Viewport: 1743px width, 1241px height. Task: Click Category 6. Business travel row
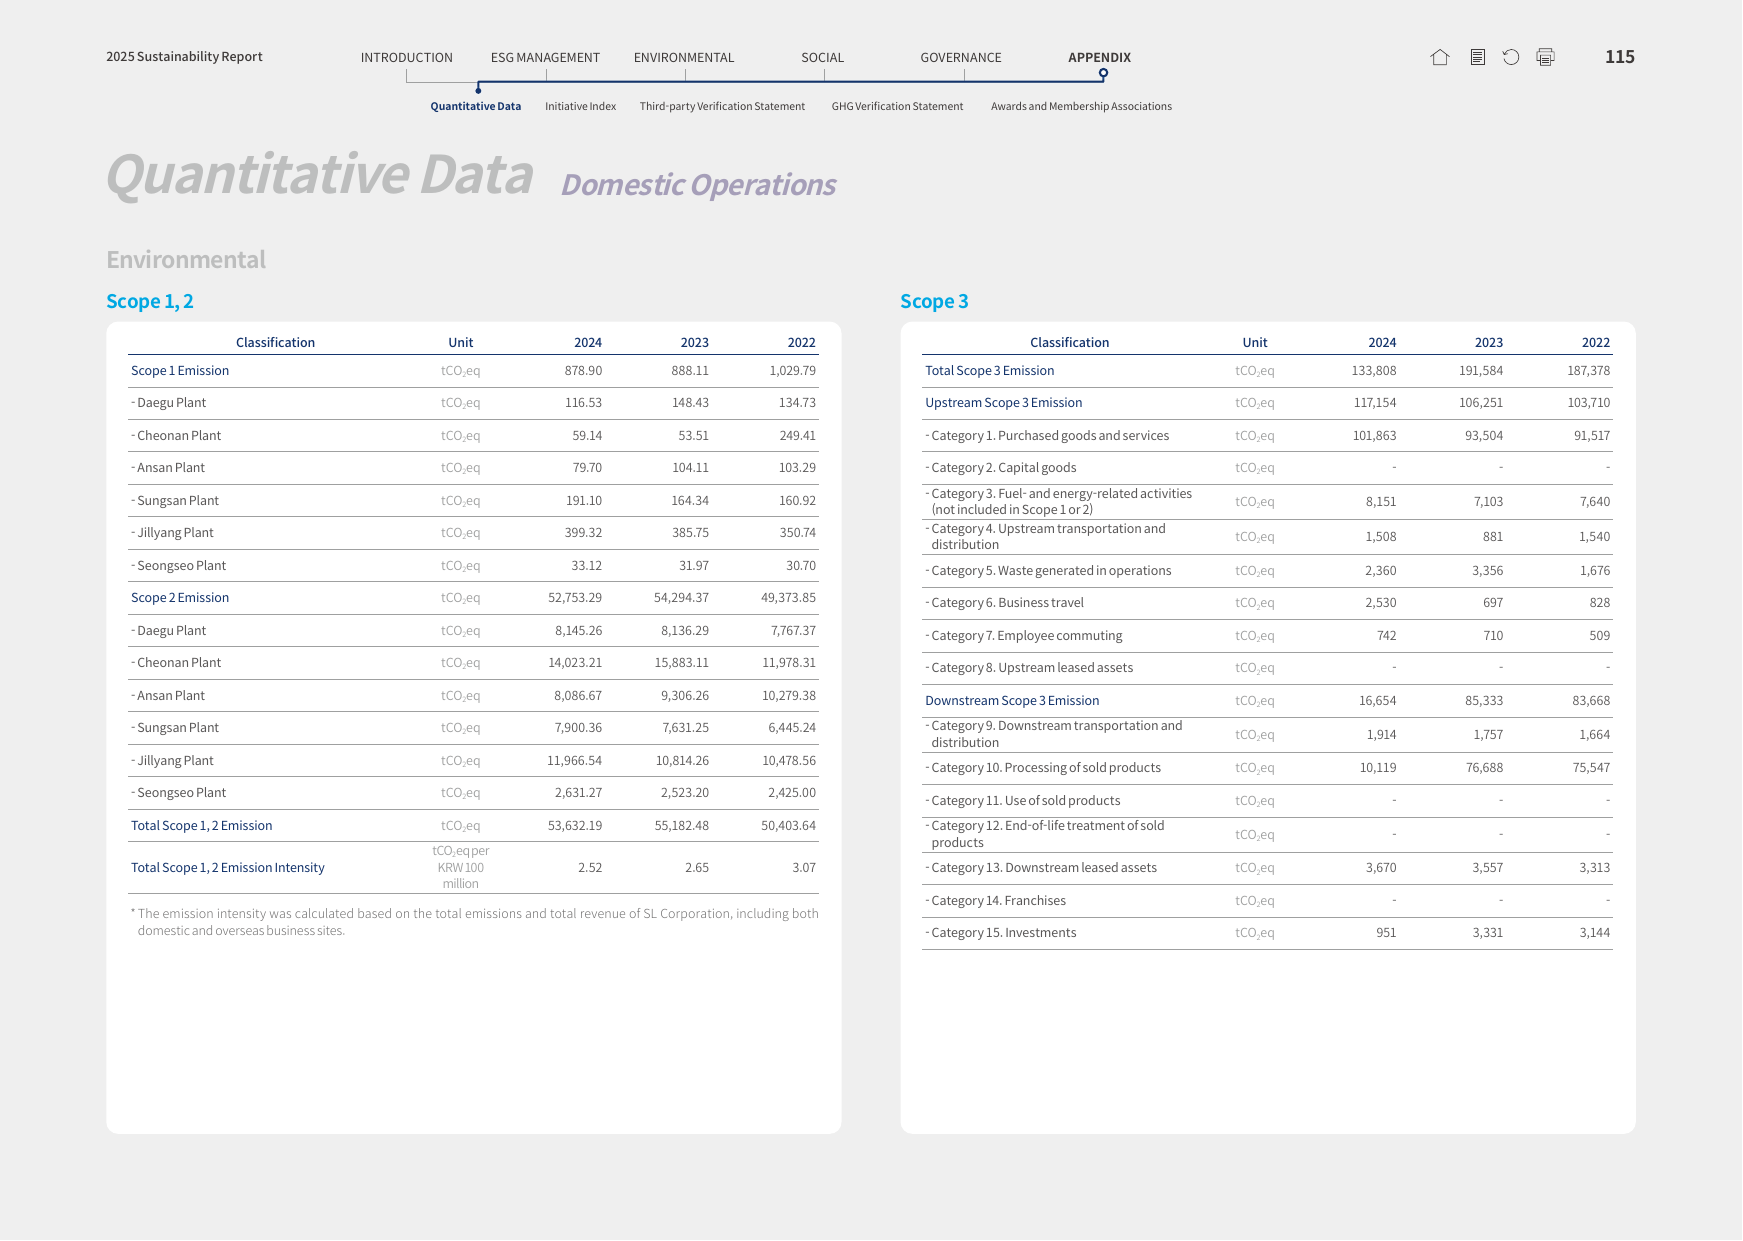[x=1267, y=603]
